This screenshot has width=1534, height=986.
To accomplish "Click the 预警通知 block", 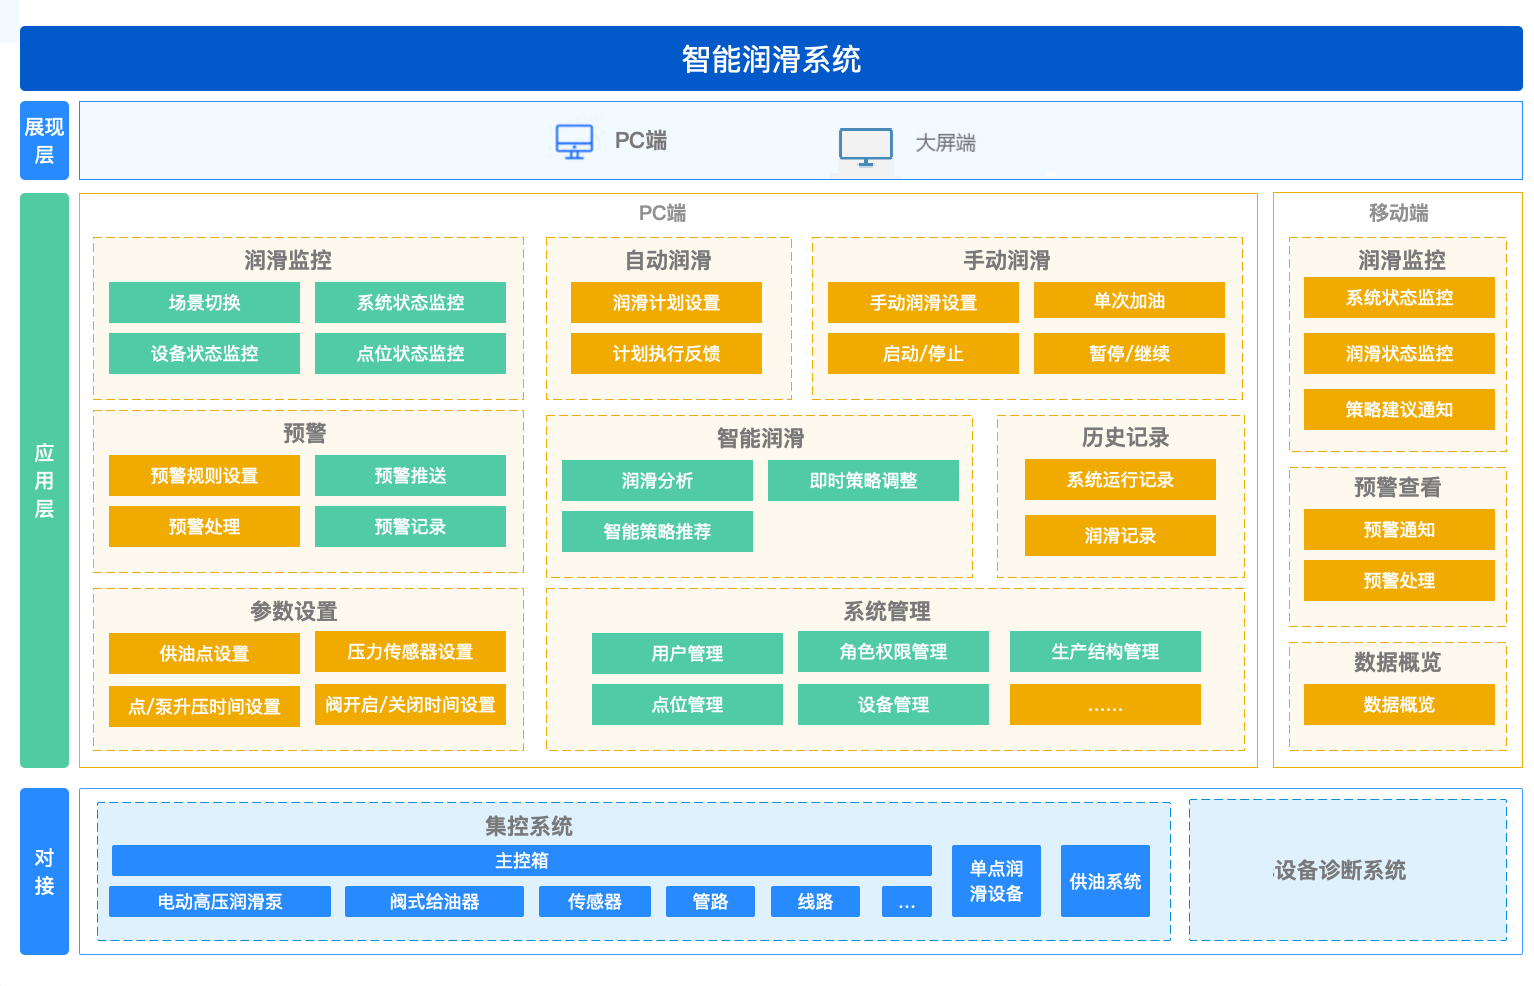I will tap(1399, 530).
